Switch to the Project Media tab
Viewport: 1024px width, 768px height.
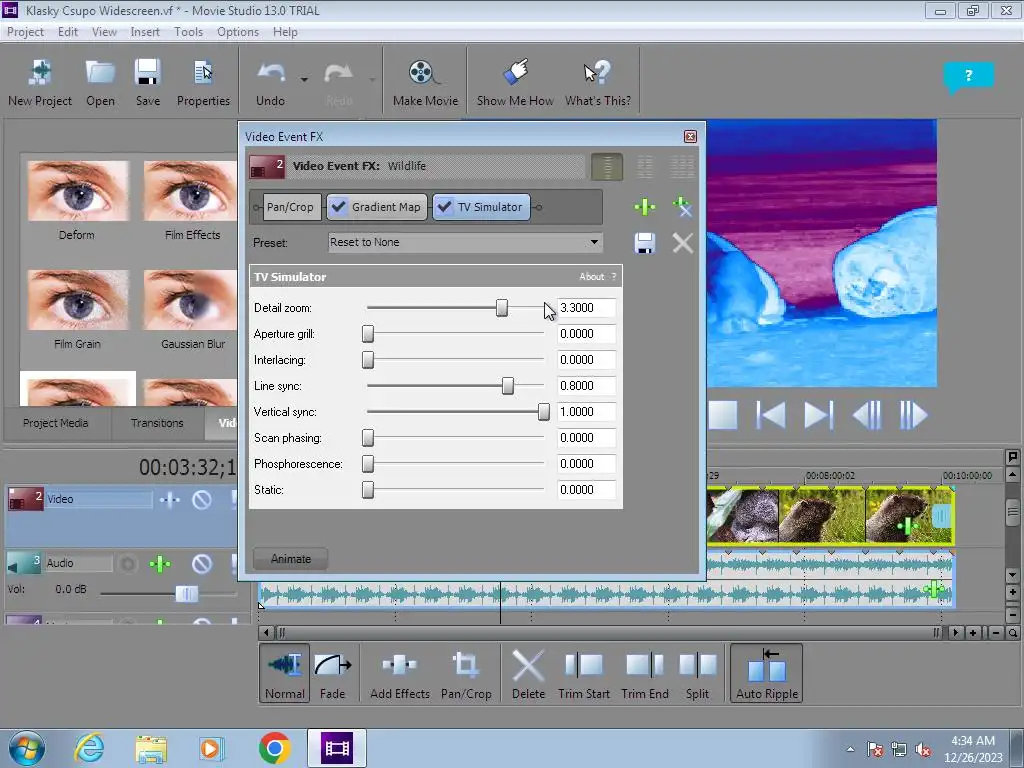click(x=56, y=423)
